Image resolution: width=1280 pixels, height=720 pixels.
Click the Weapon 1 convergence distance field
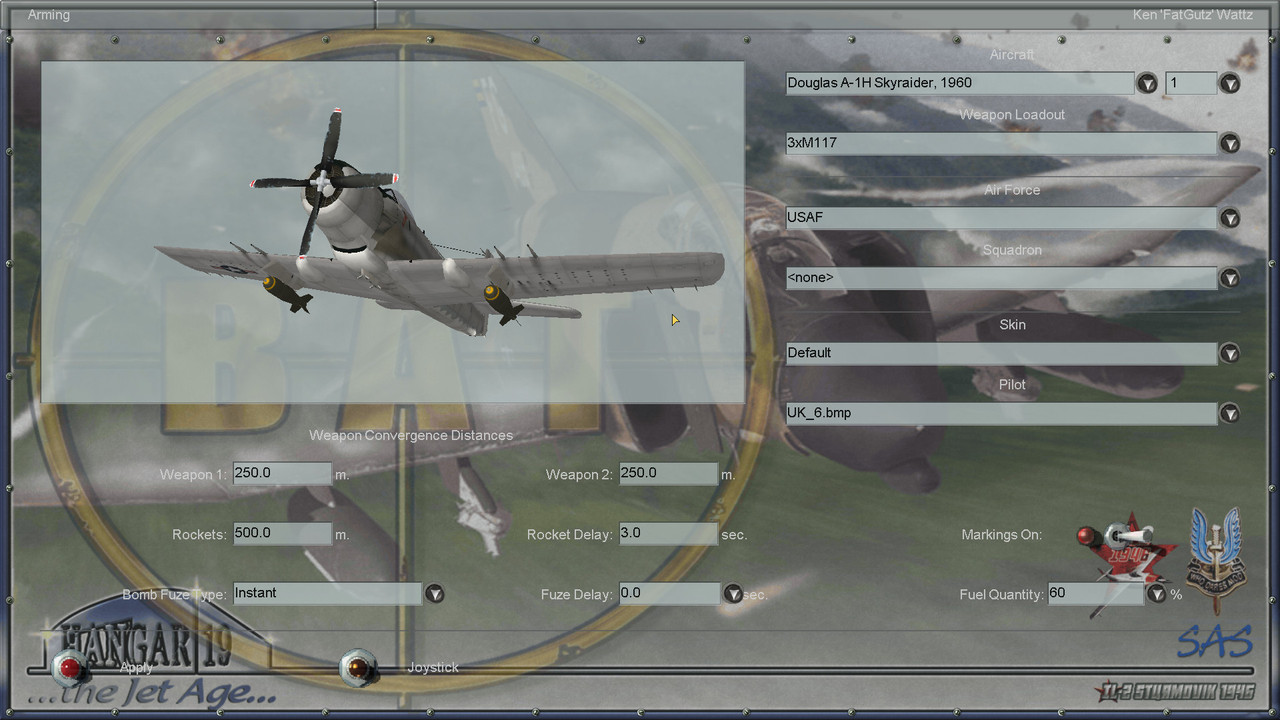282,473
